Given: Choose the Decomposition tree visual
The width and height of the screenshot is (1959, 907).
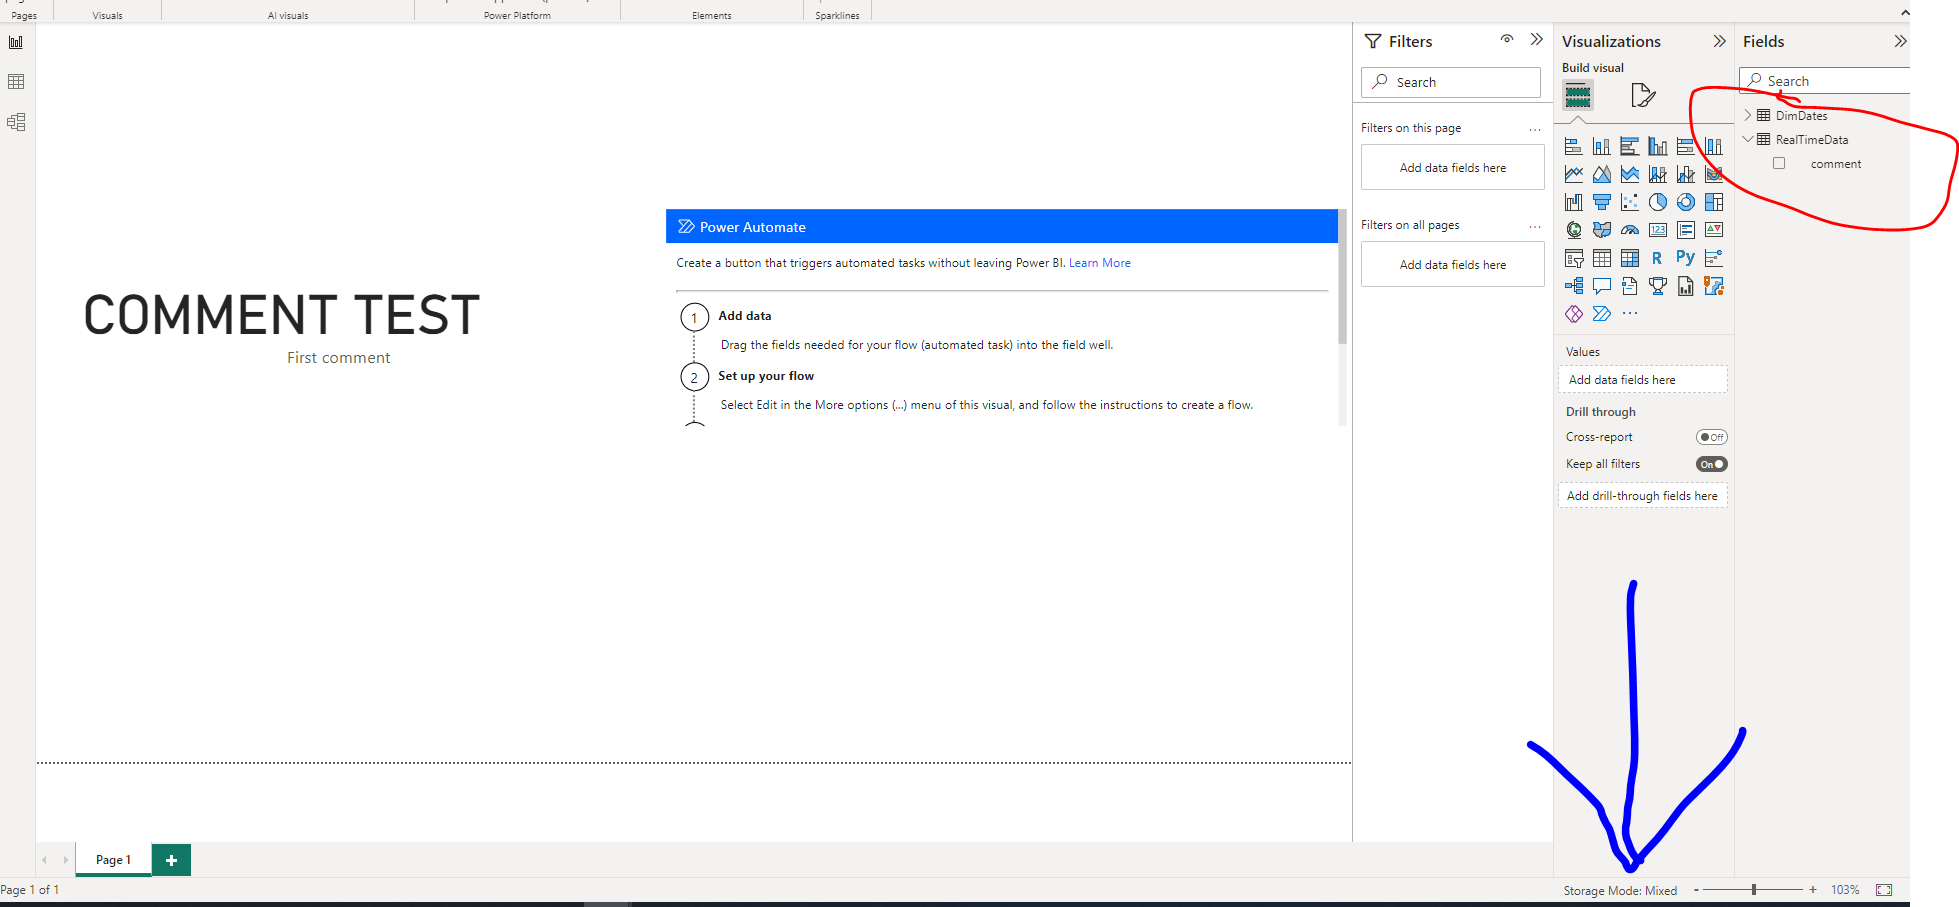Looking at the screenshot, I should click(1574, 286).
